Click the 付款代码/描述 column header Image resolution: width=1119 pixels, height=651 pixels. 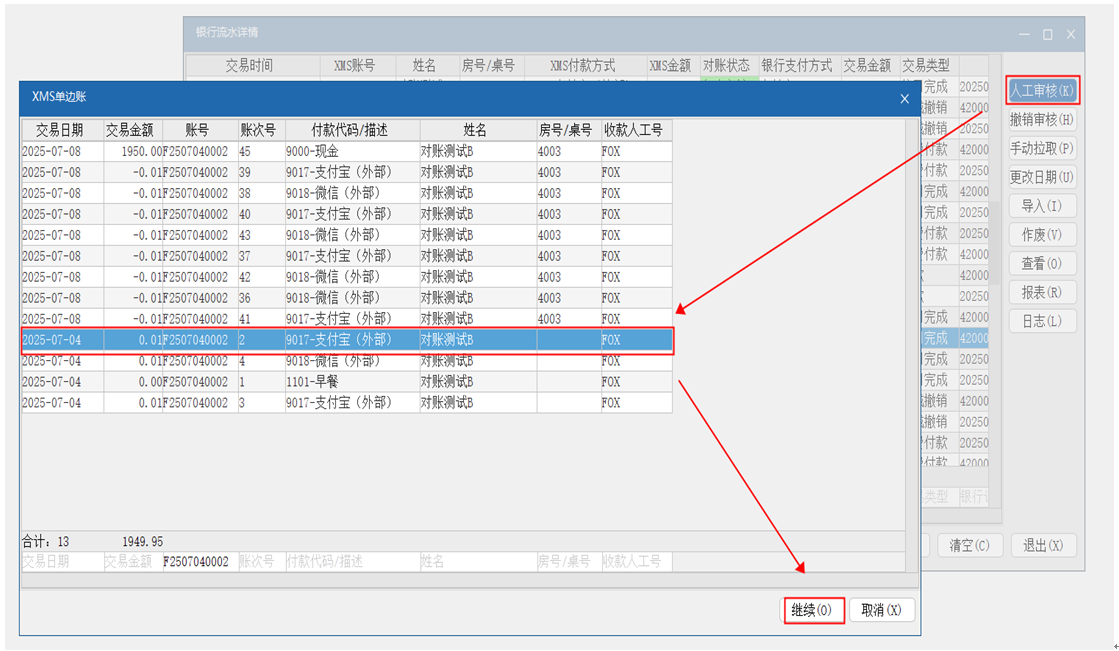352,130
